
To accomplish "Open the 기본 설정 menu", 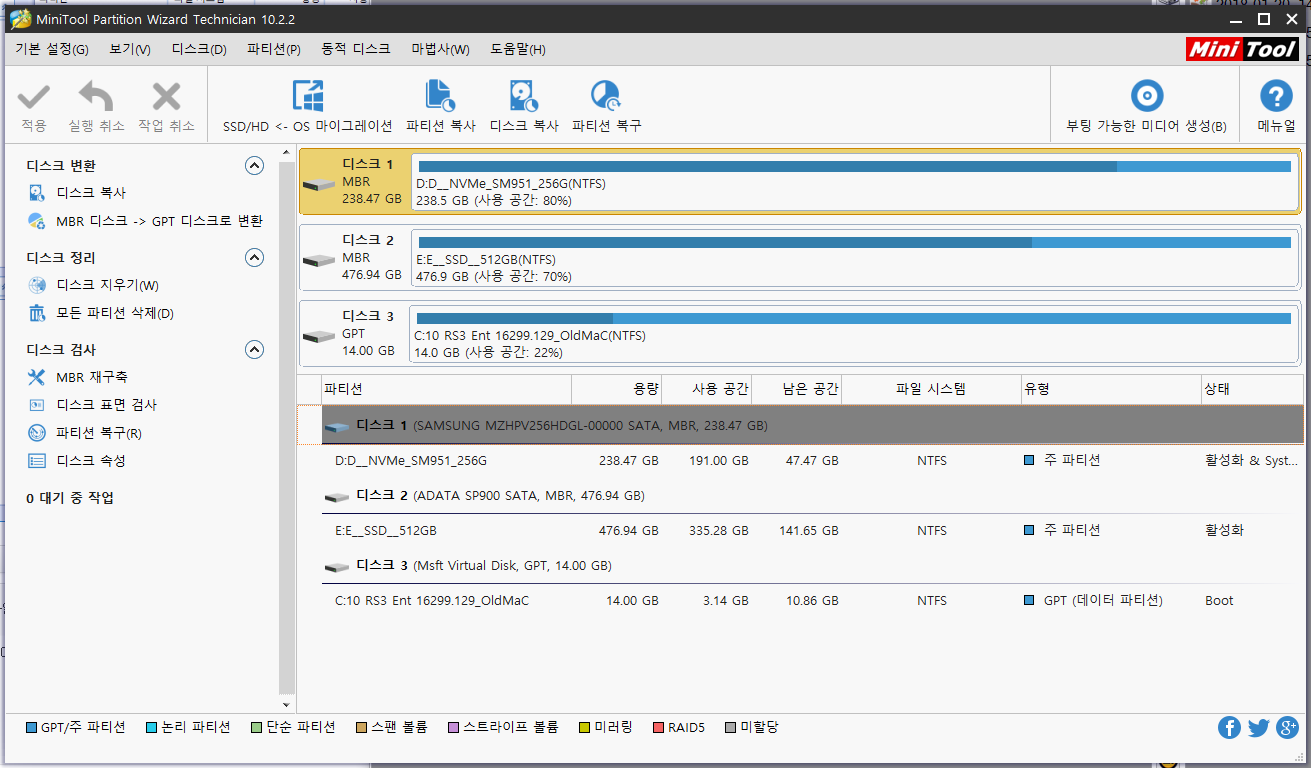I will (52, 49).
